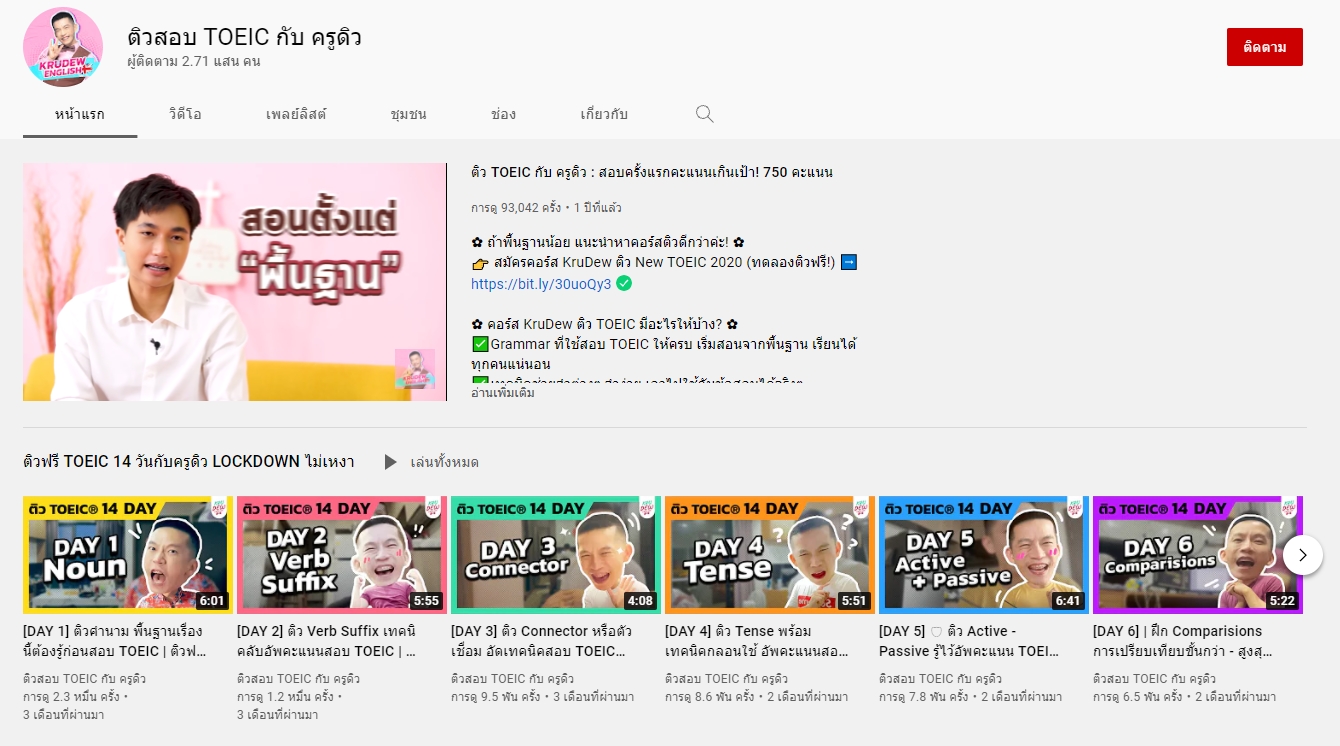The width and height of the screenshot is (1340, 746).
Task: Click the [DAY 5] Active-Passive title
Action: point(969,641)
